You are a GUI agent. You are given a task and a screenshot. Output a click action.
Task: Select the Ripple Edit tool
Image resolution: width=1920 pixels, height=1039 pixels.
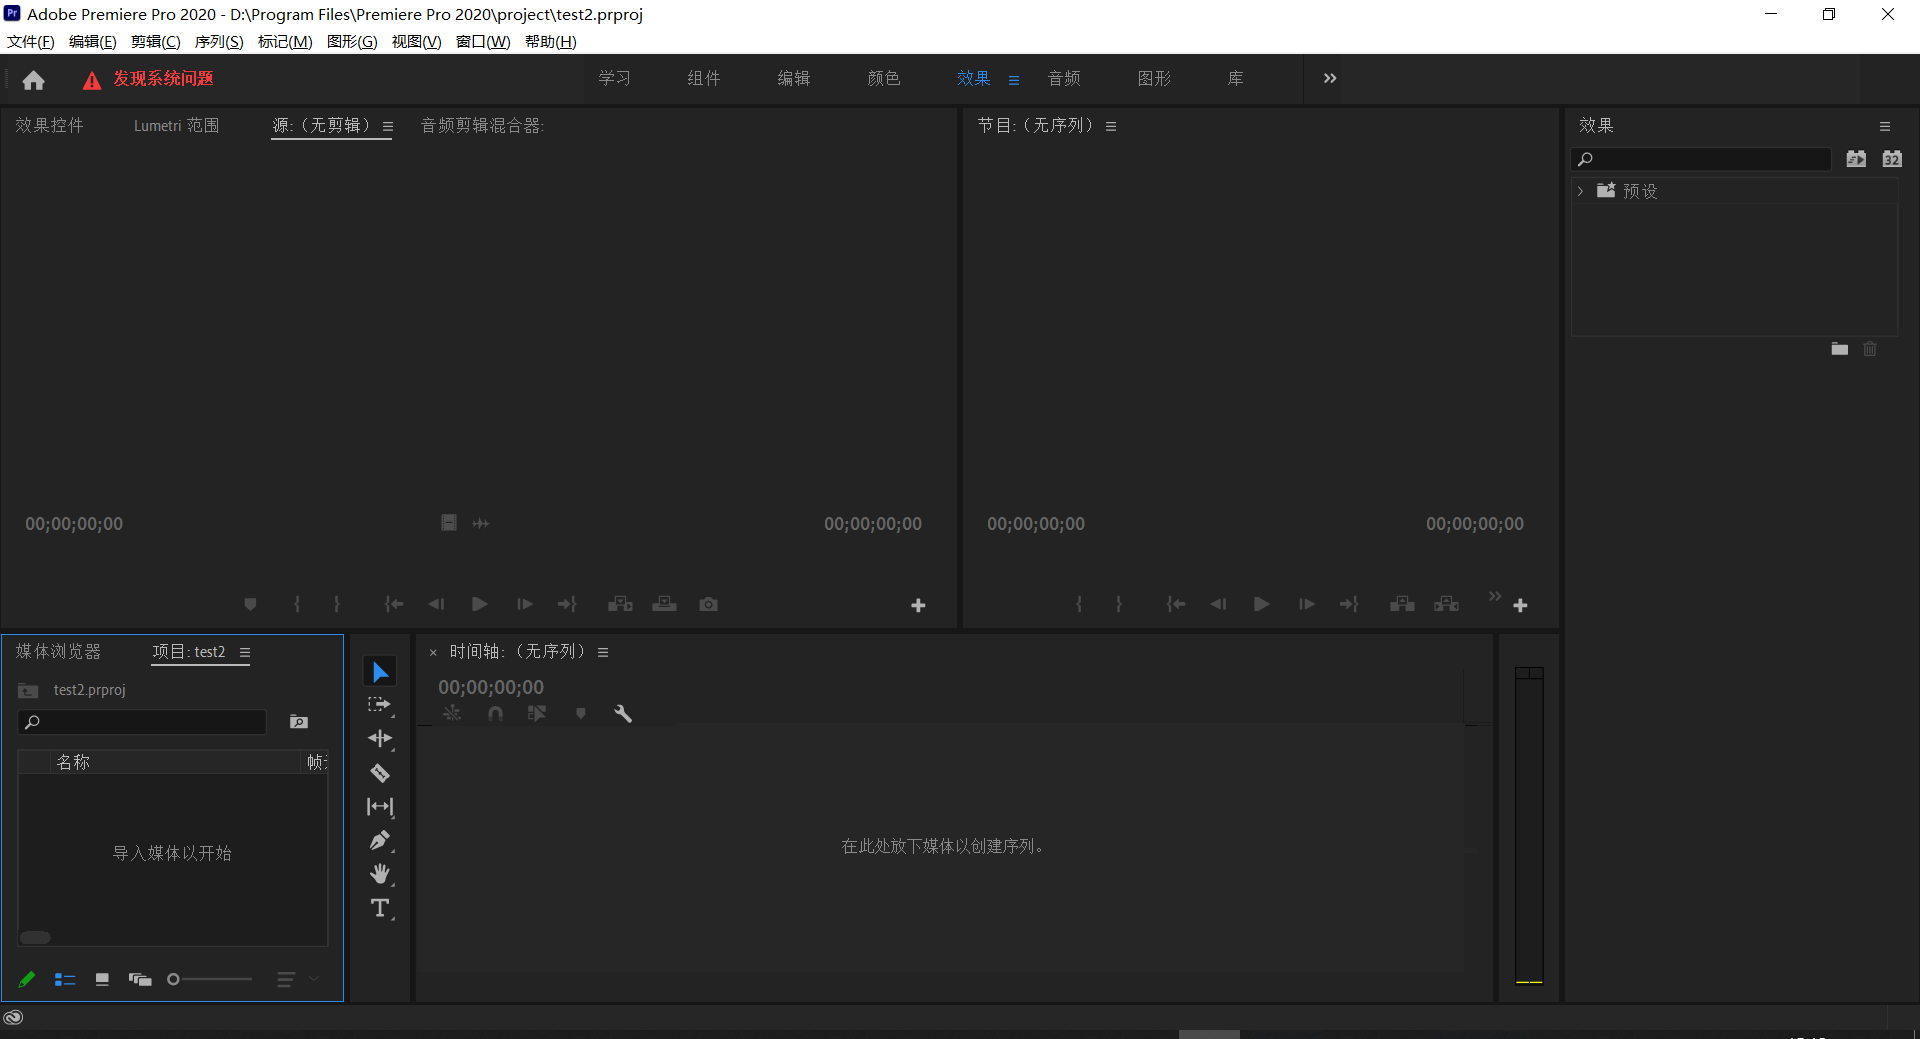coord(380,739)
